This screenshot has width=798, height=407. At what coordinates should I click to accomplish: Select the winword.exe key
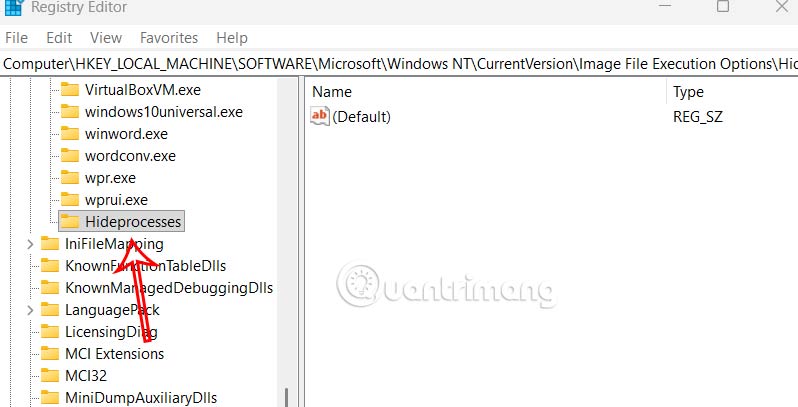point(126,134)
